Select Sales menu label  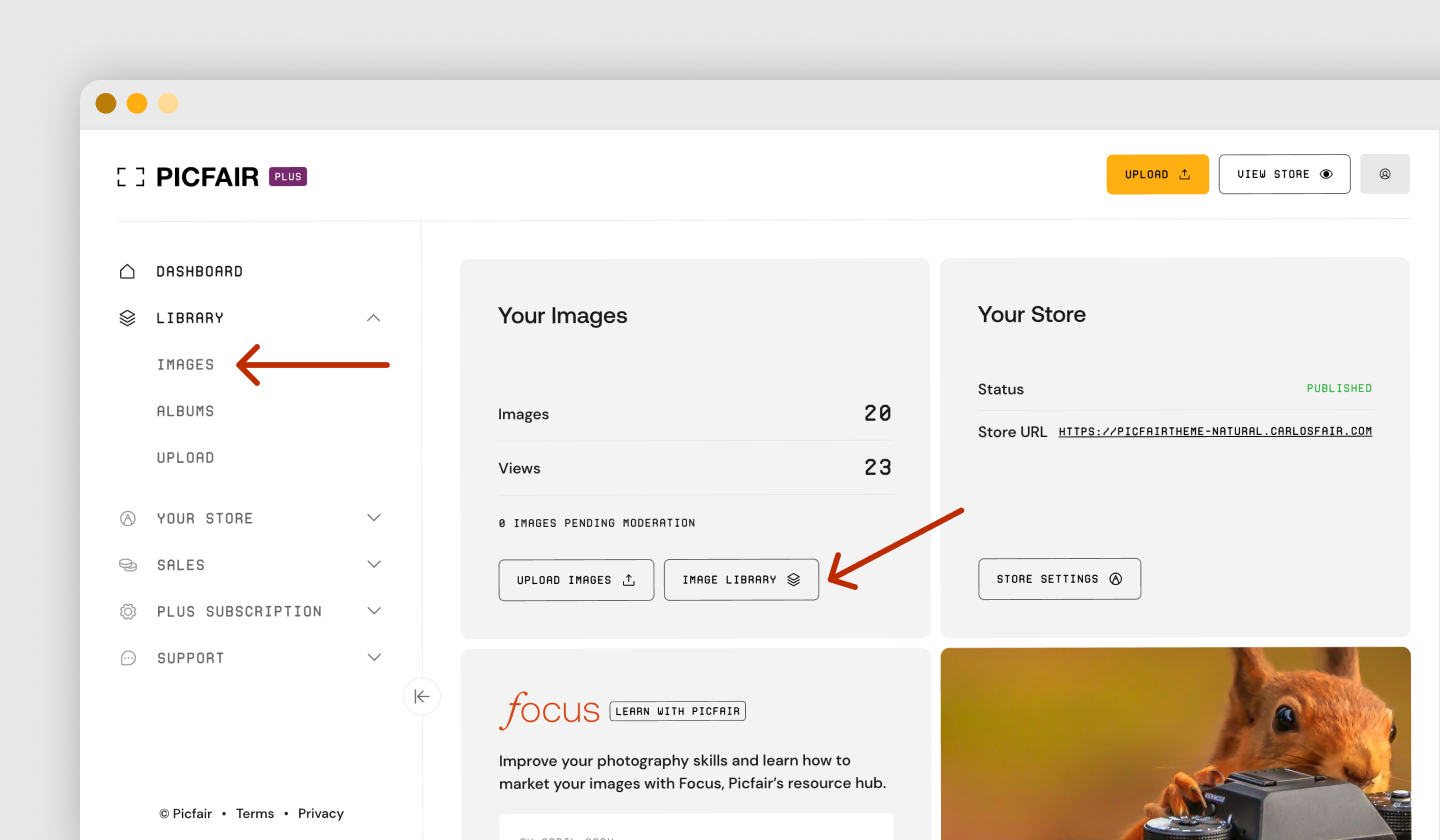180,565
